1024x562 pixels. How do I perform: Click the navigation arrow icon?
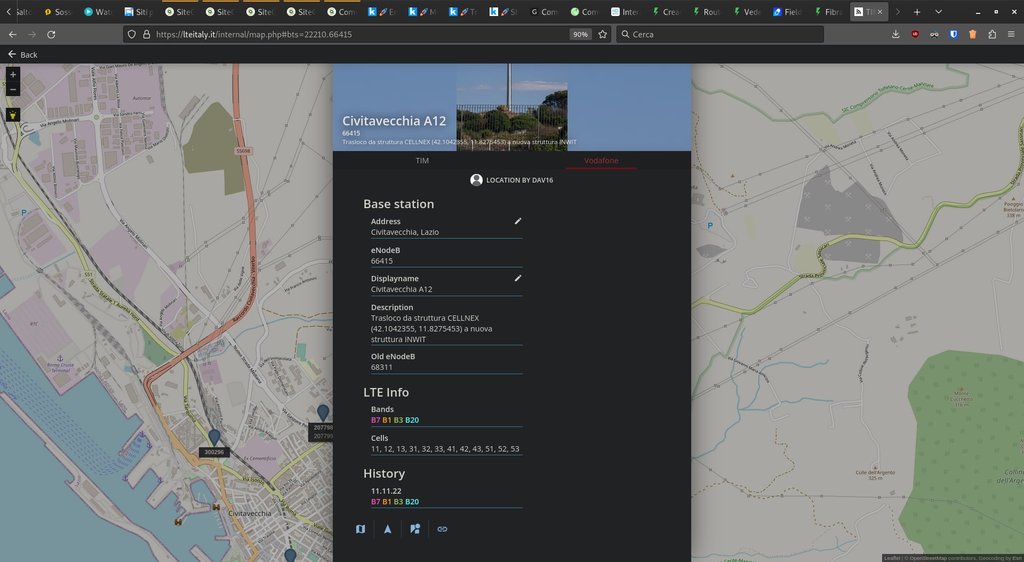click(x=388, y=529)
